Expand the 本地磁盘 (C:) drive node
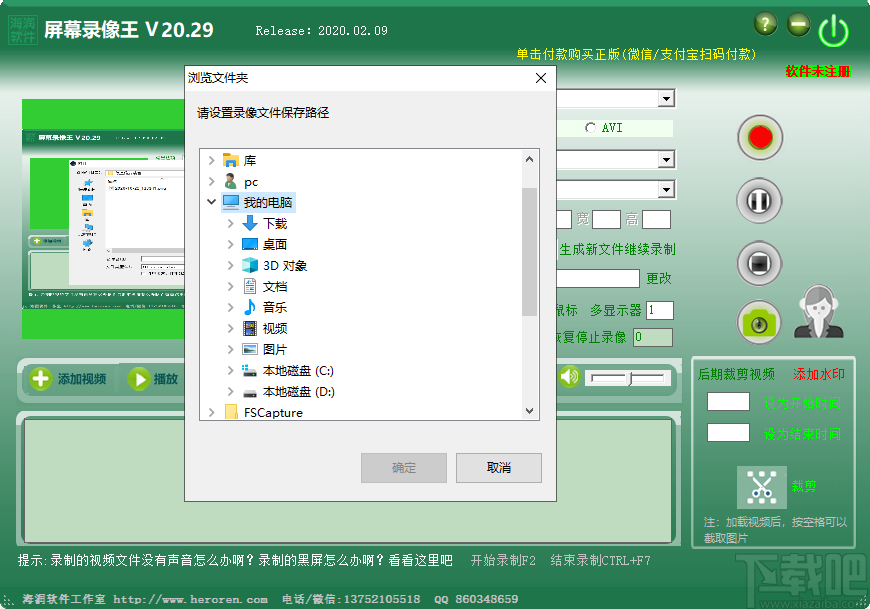 [229, 370]
